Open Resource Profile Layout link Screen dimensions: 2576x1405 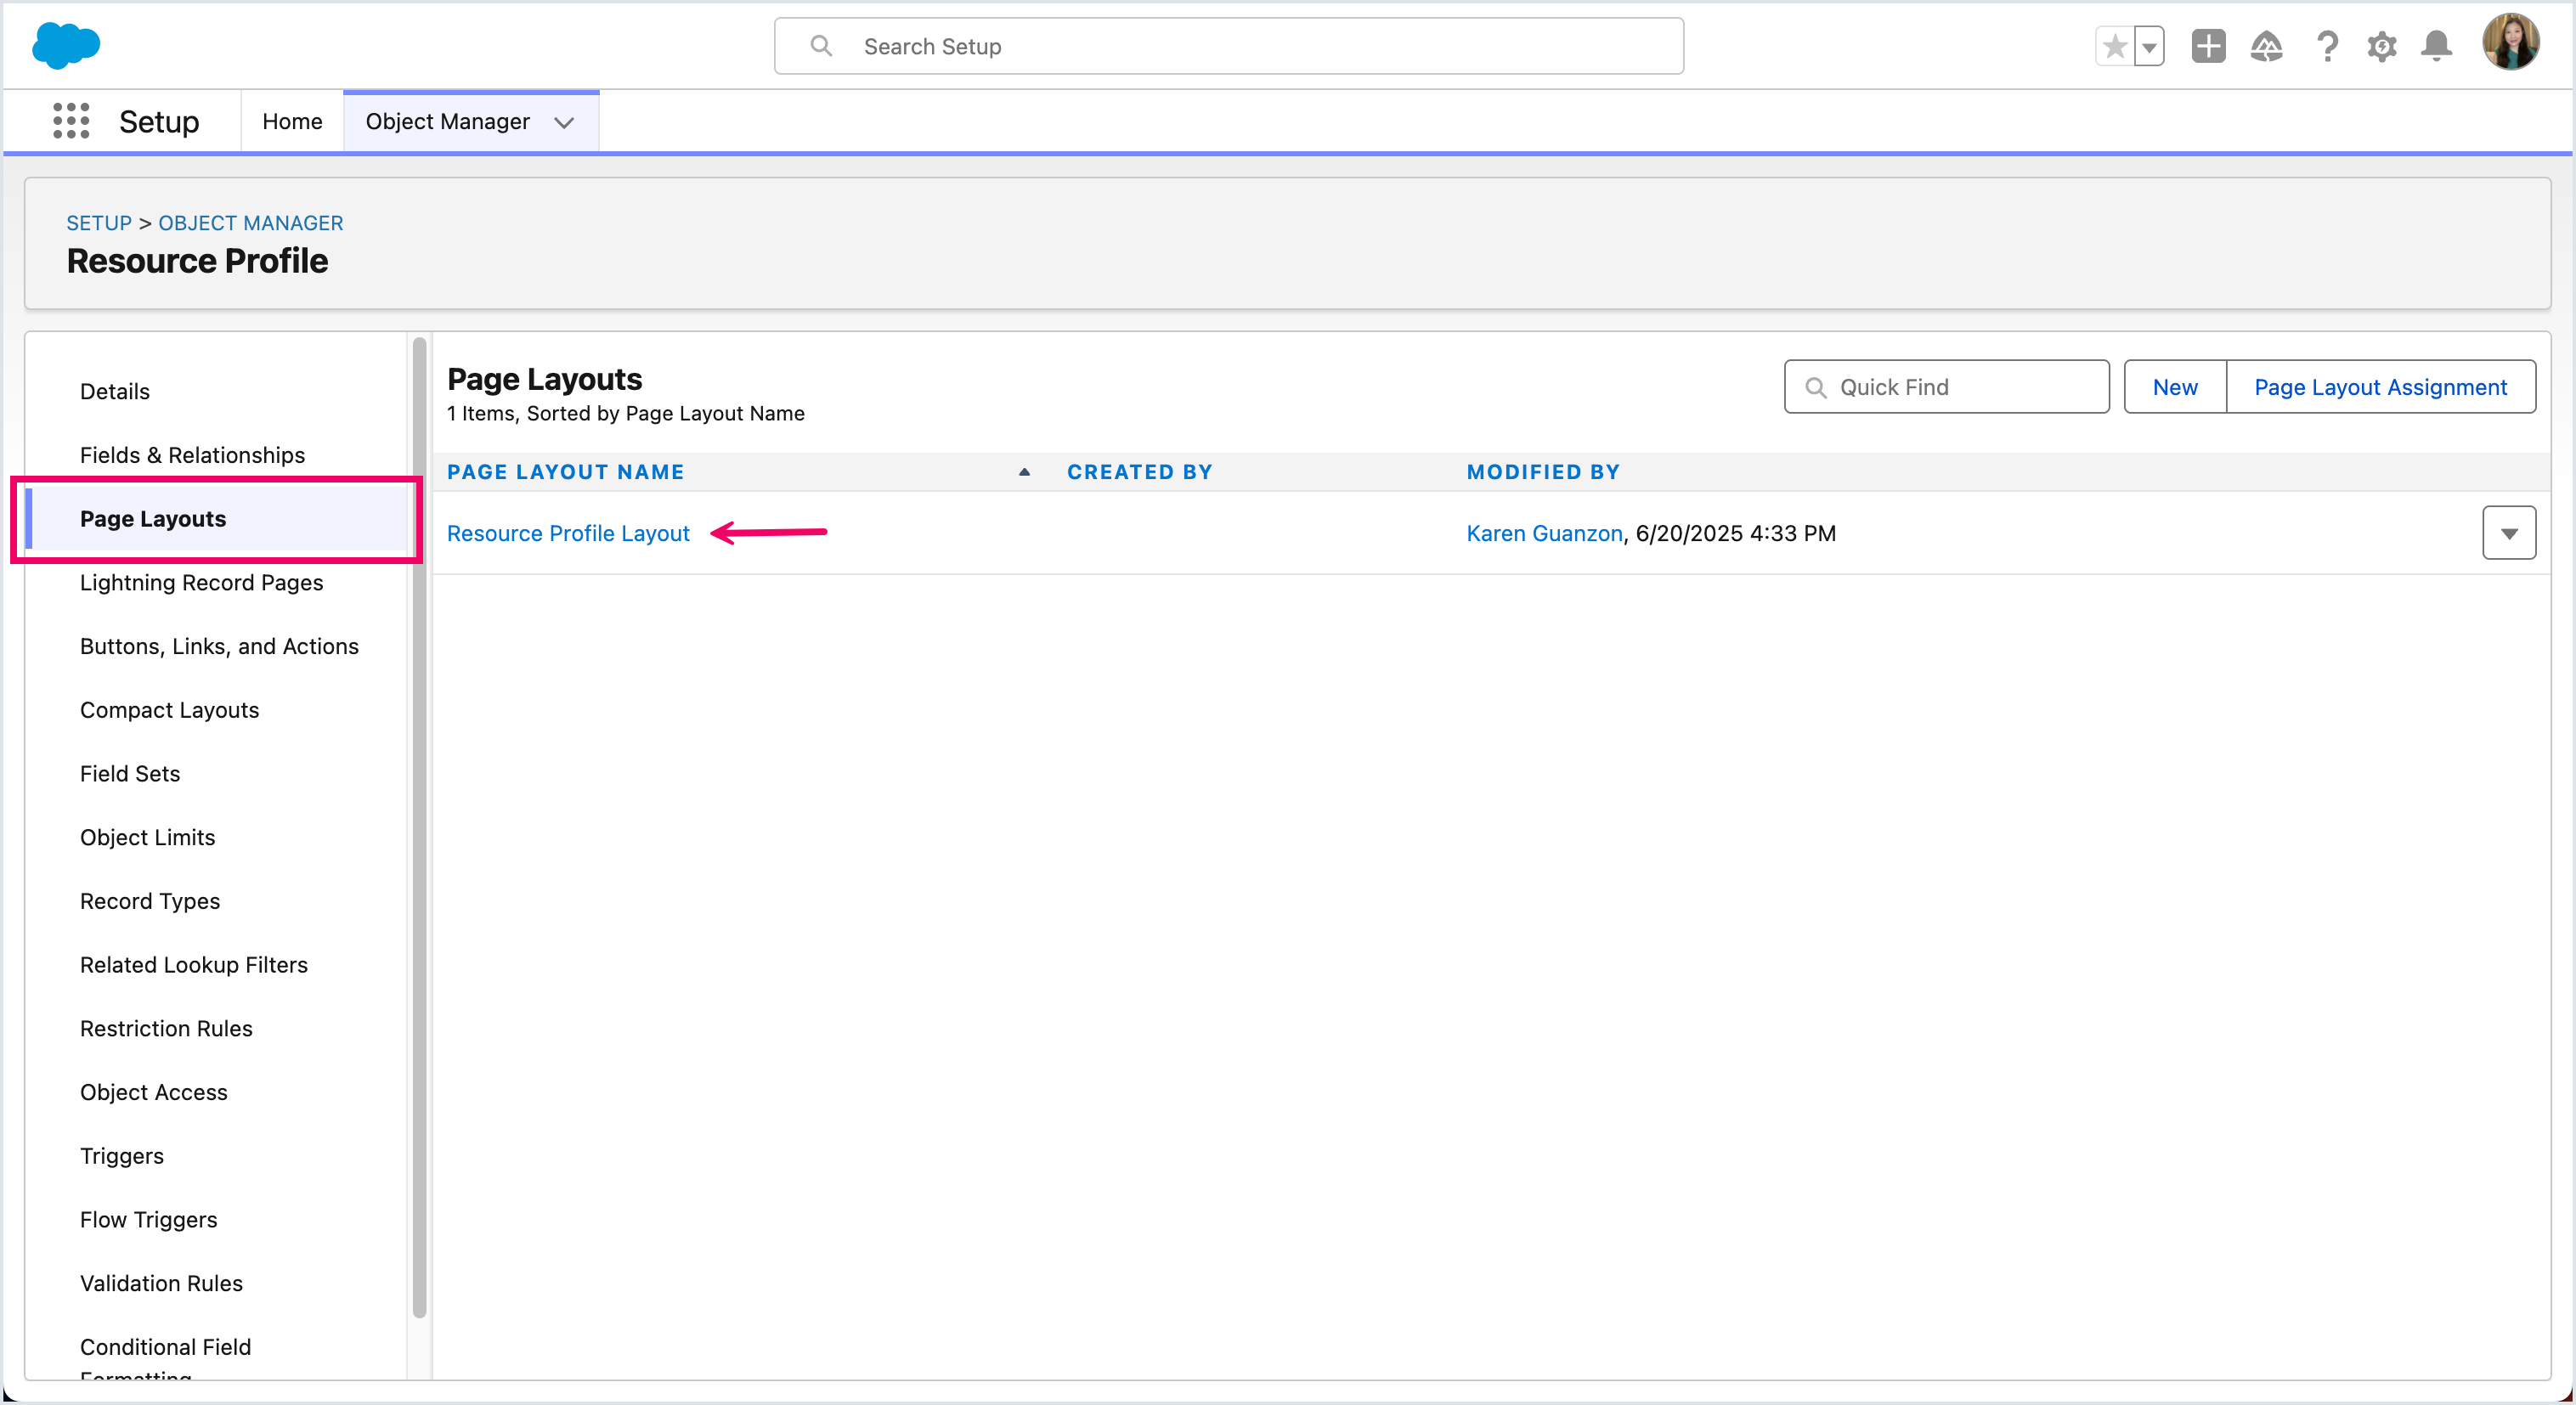pyautogui.click(x=568, y=533)
